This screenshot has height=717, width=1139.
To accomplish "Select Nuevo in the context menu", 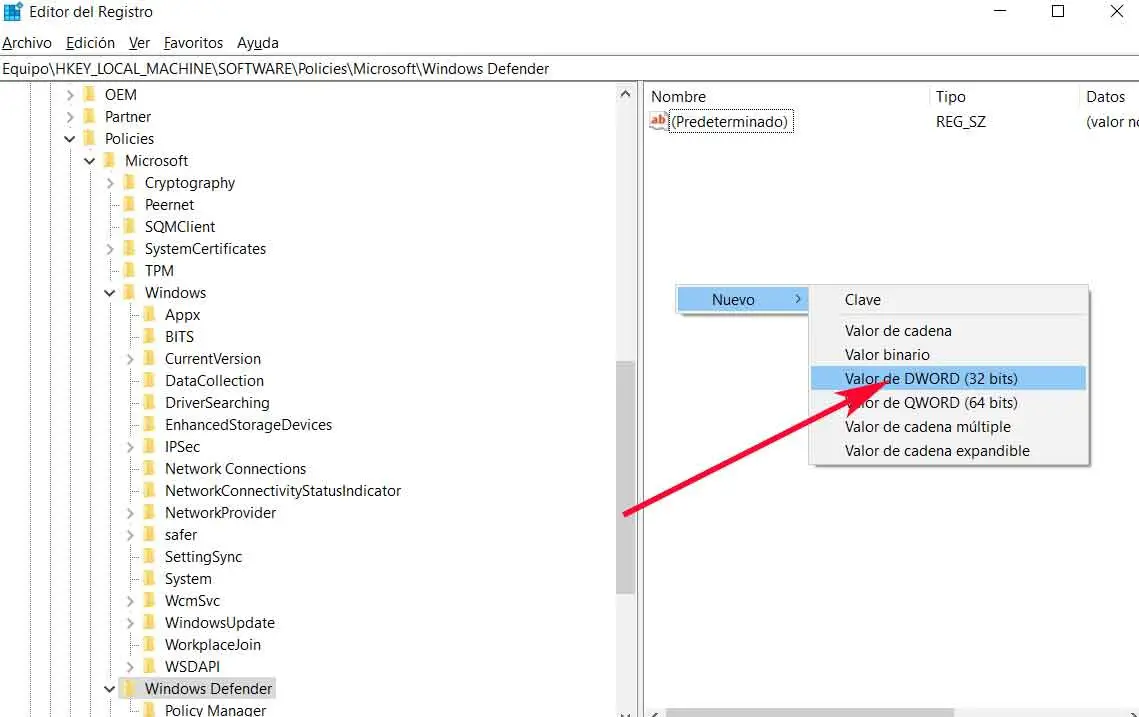I will coord(742,299).
